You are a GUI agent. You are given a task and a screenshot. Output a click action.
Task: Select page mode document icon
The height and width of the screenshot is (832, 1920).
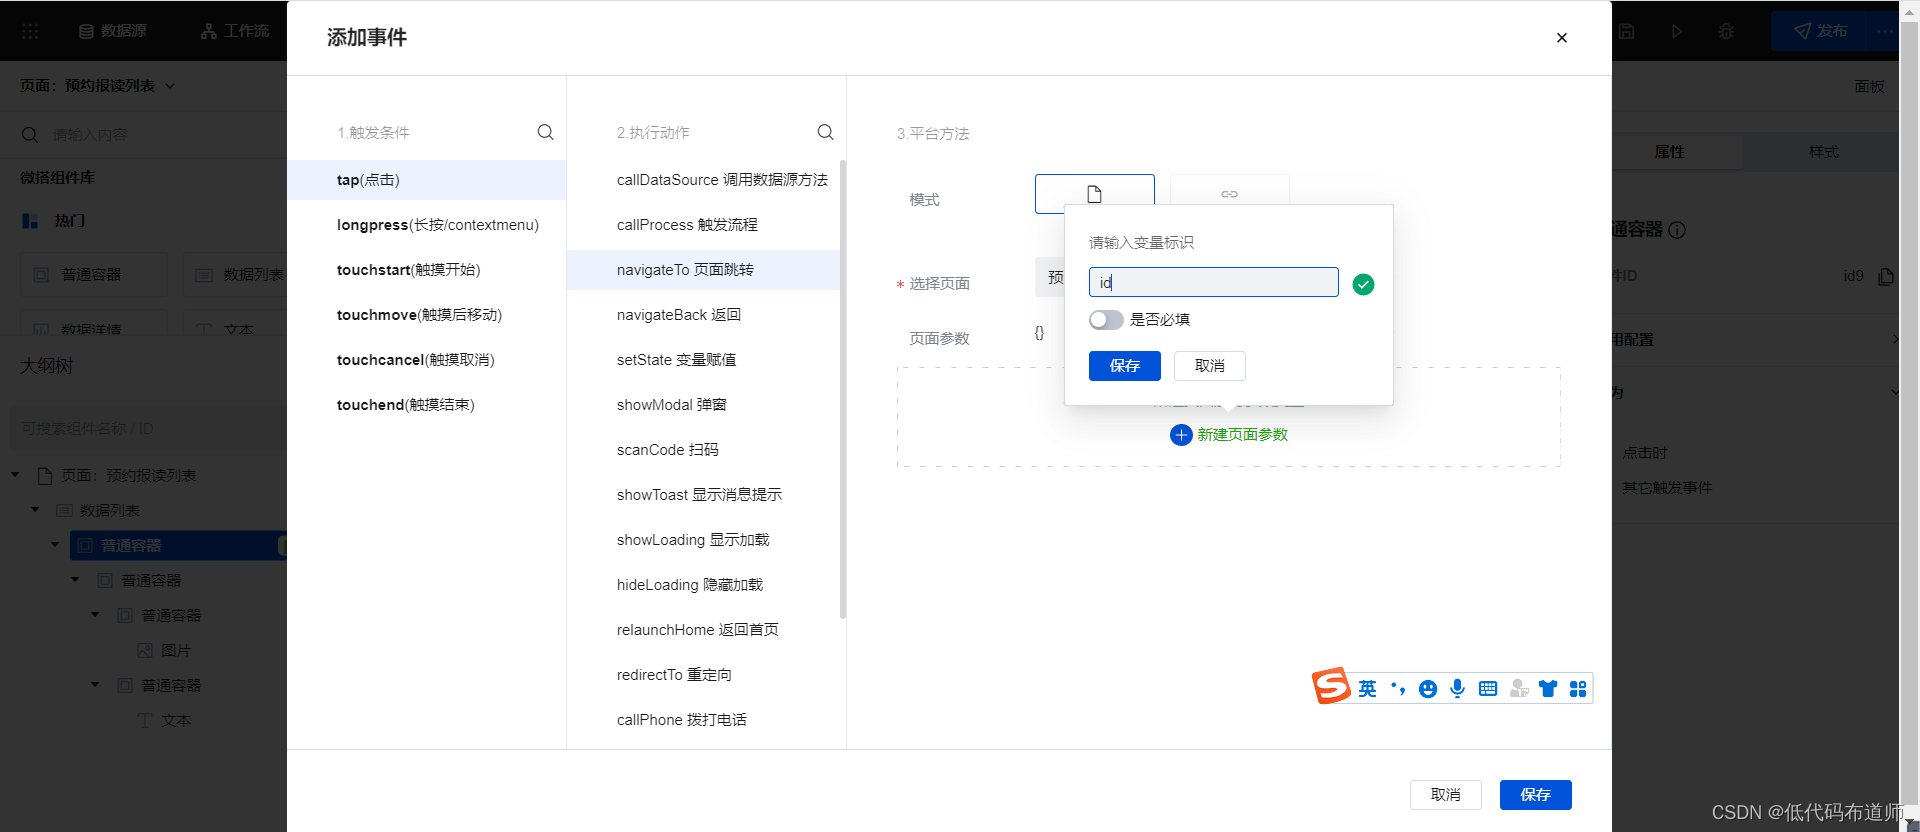(x=1094, y=194)
